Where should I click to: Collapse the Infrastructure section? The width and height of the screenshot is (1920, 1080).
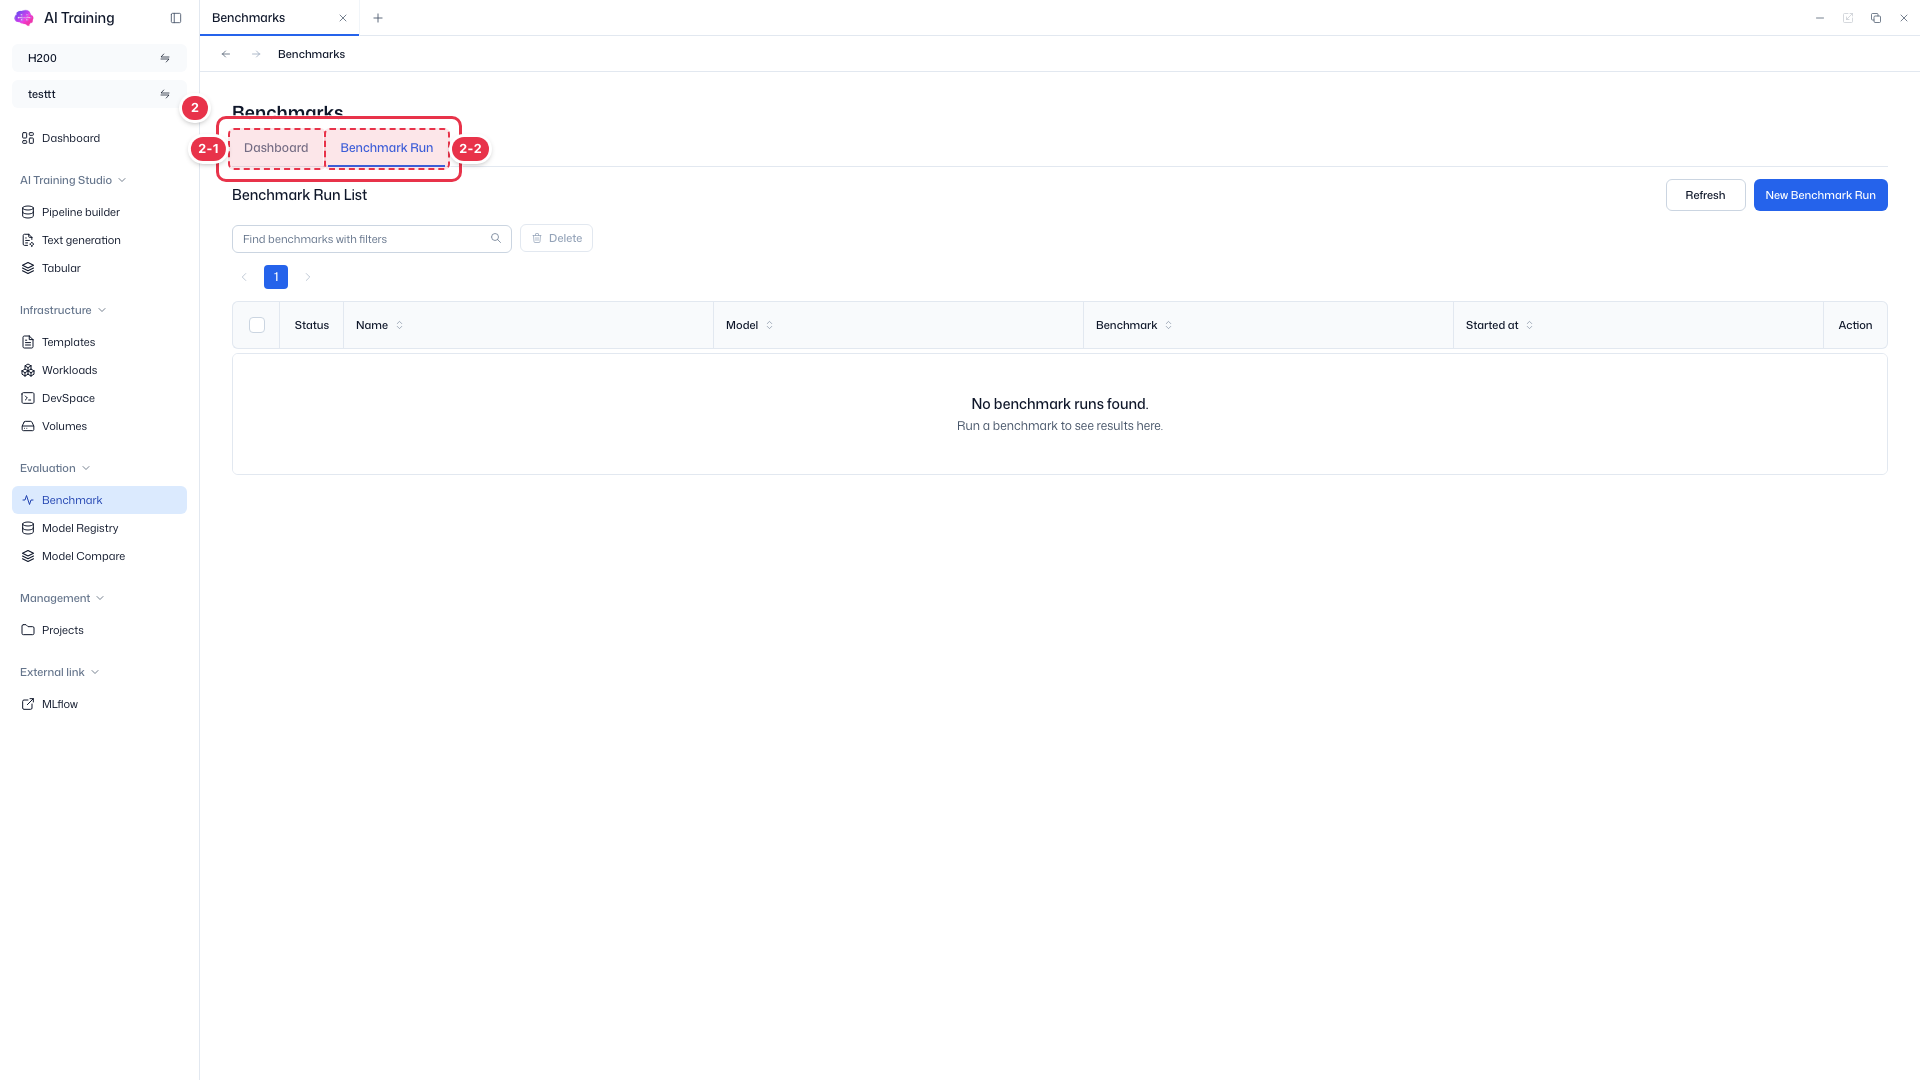pyautogui.click(x=63, y=310)
